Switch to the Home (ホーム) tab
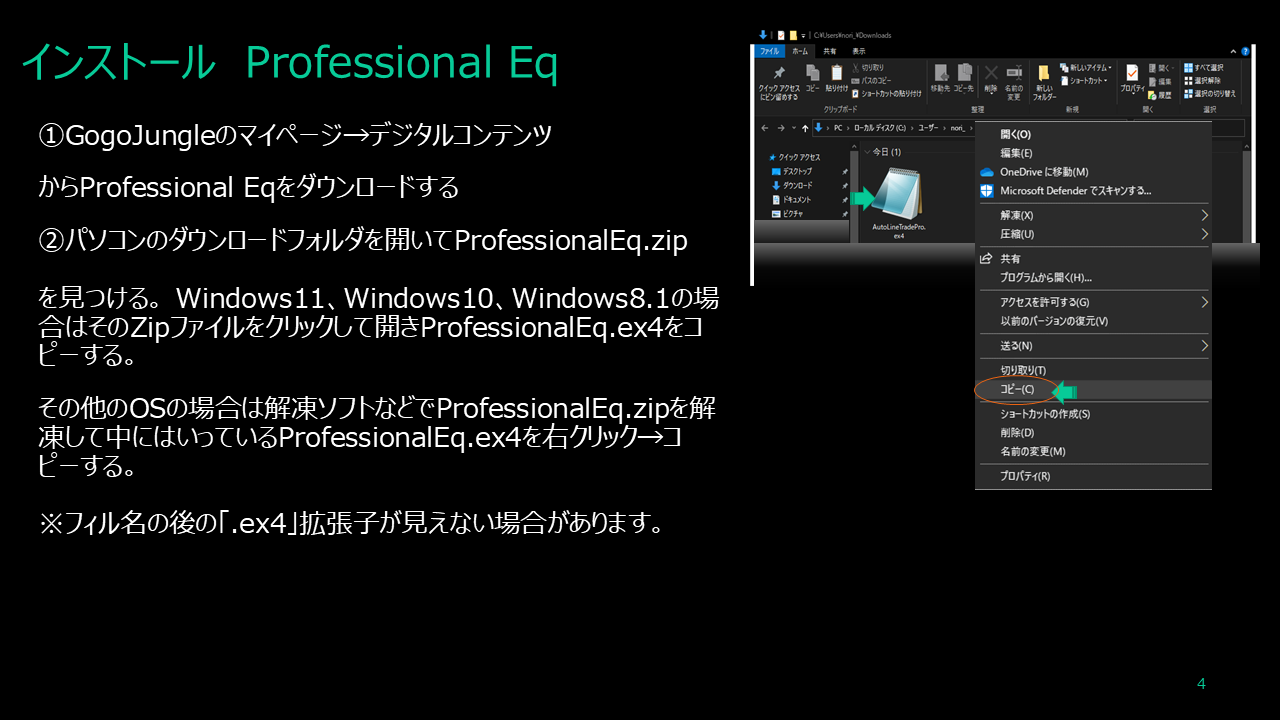This screenshot has height=720, width=1280. pyautogui.click(x=800, y=51)
